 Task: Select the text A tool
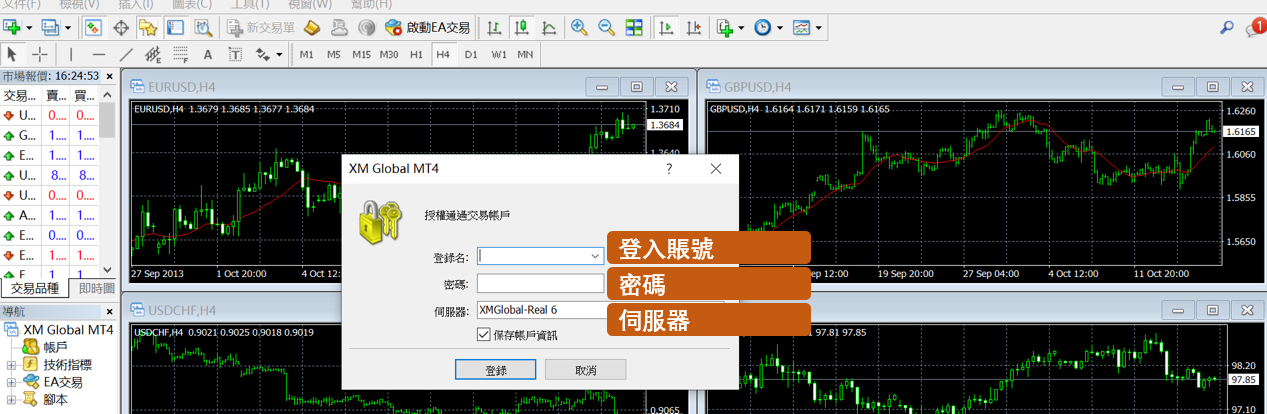208,54
